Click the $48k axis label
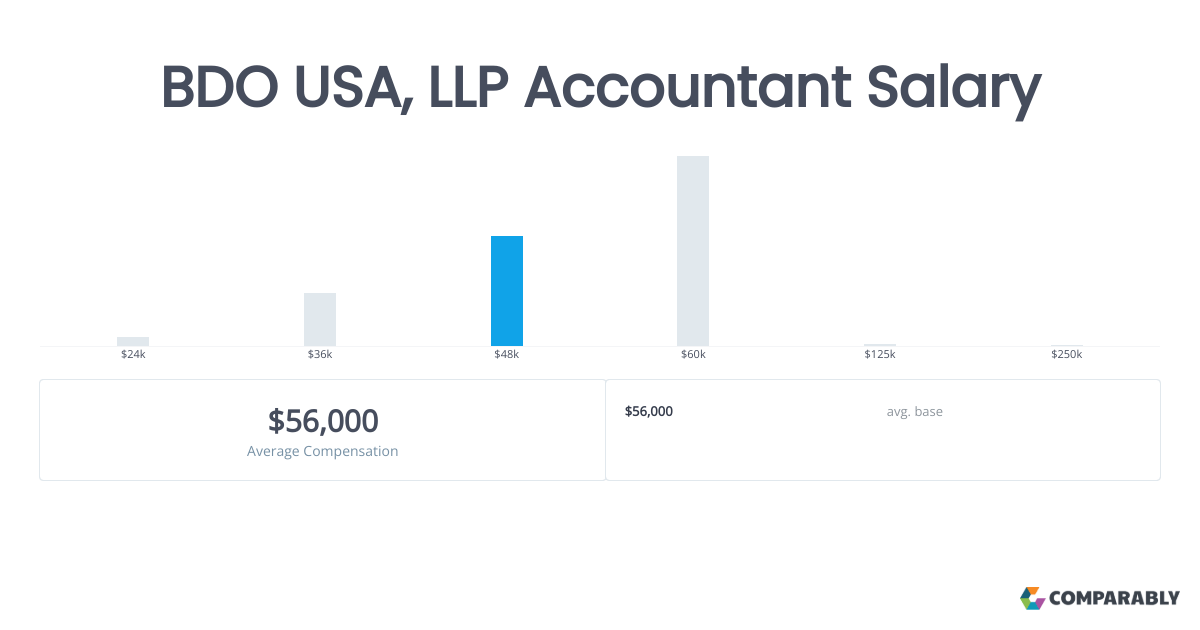 507,354
